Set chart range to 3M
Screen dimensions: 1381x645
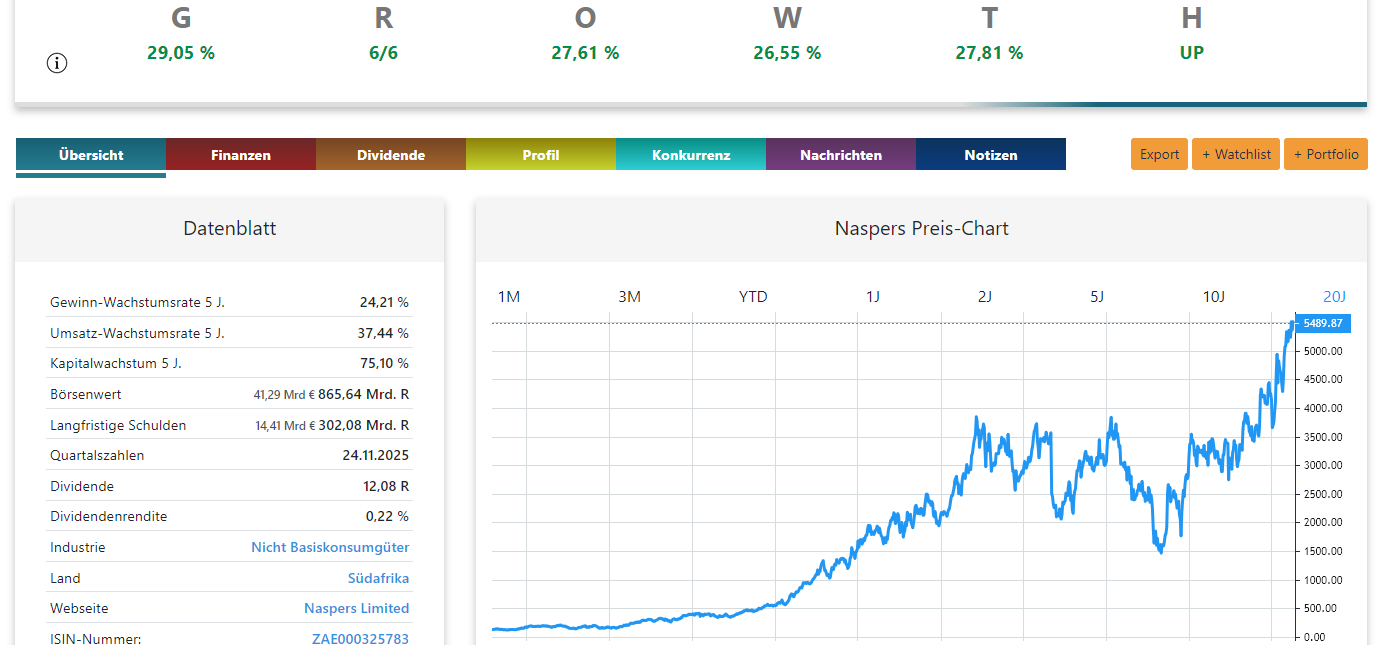(x=629, y=296)
